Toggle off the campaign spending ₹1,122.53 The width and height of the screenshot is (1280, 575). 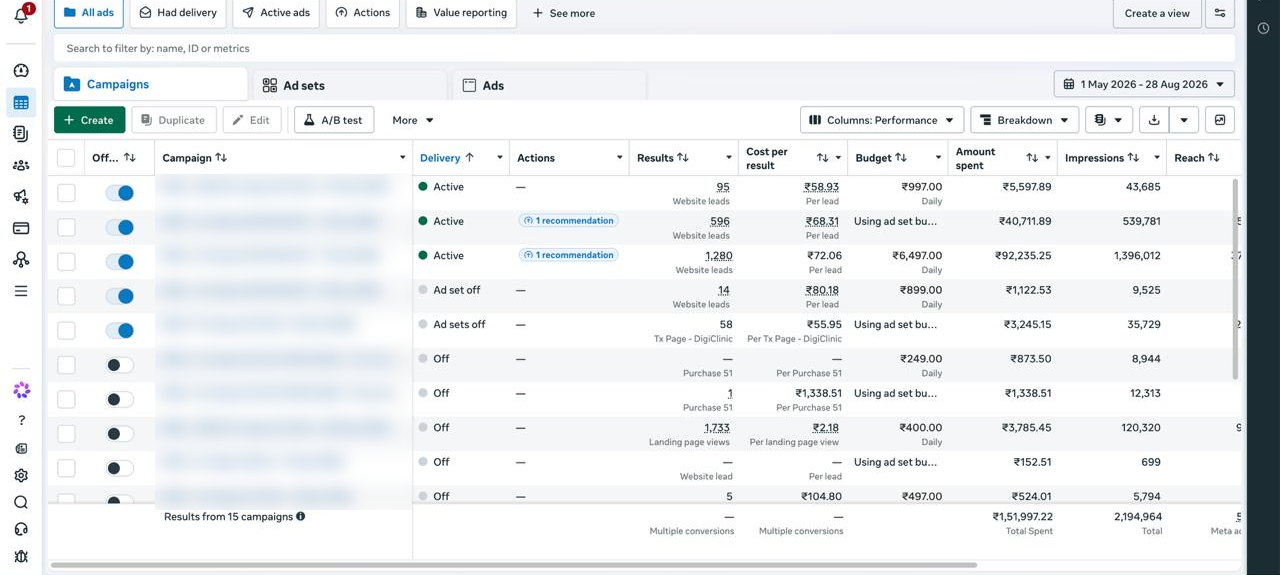(119, 296)
